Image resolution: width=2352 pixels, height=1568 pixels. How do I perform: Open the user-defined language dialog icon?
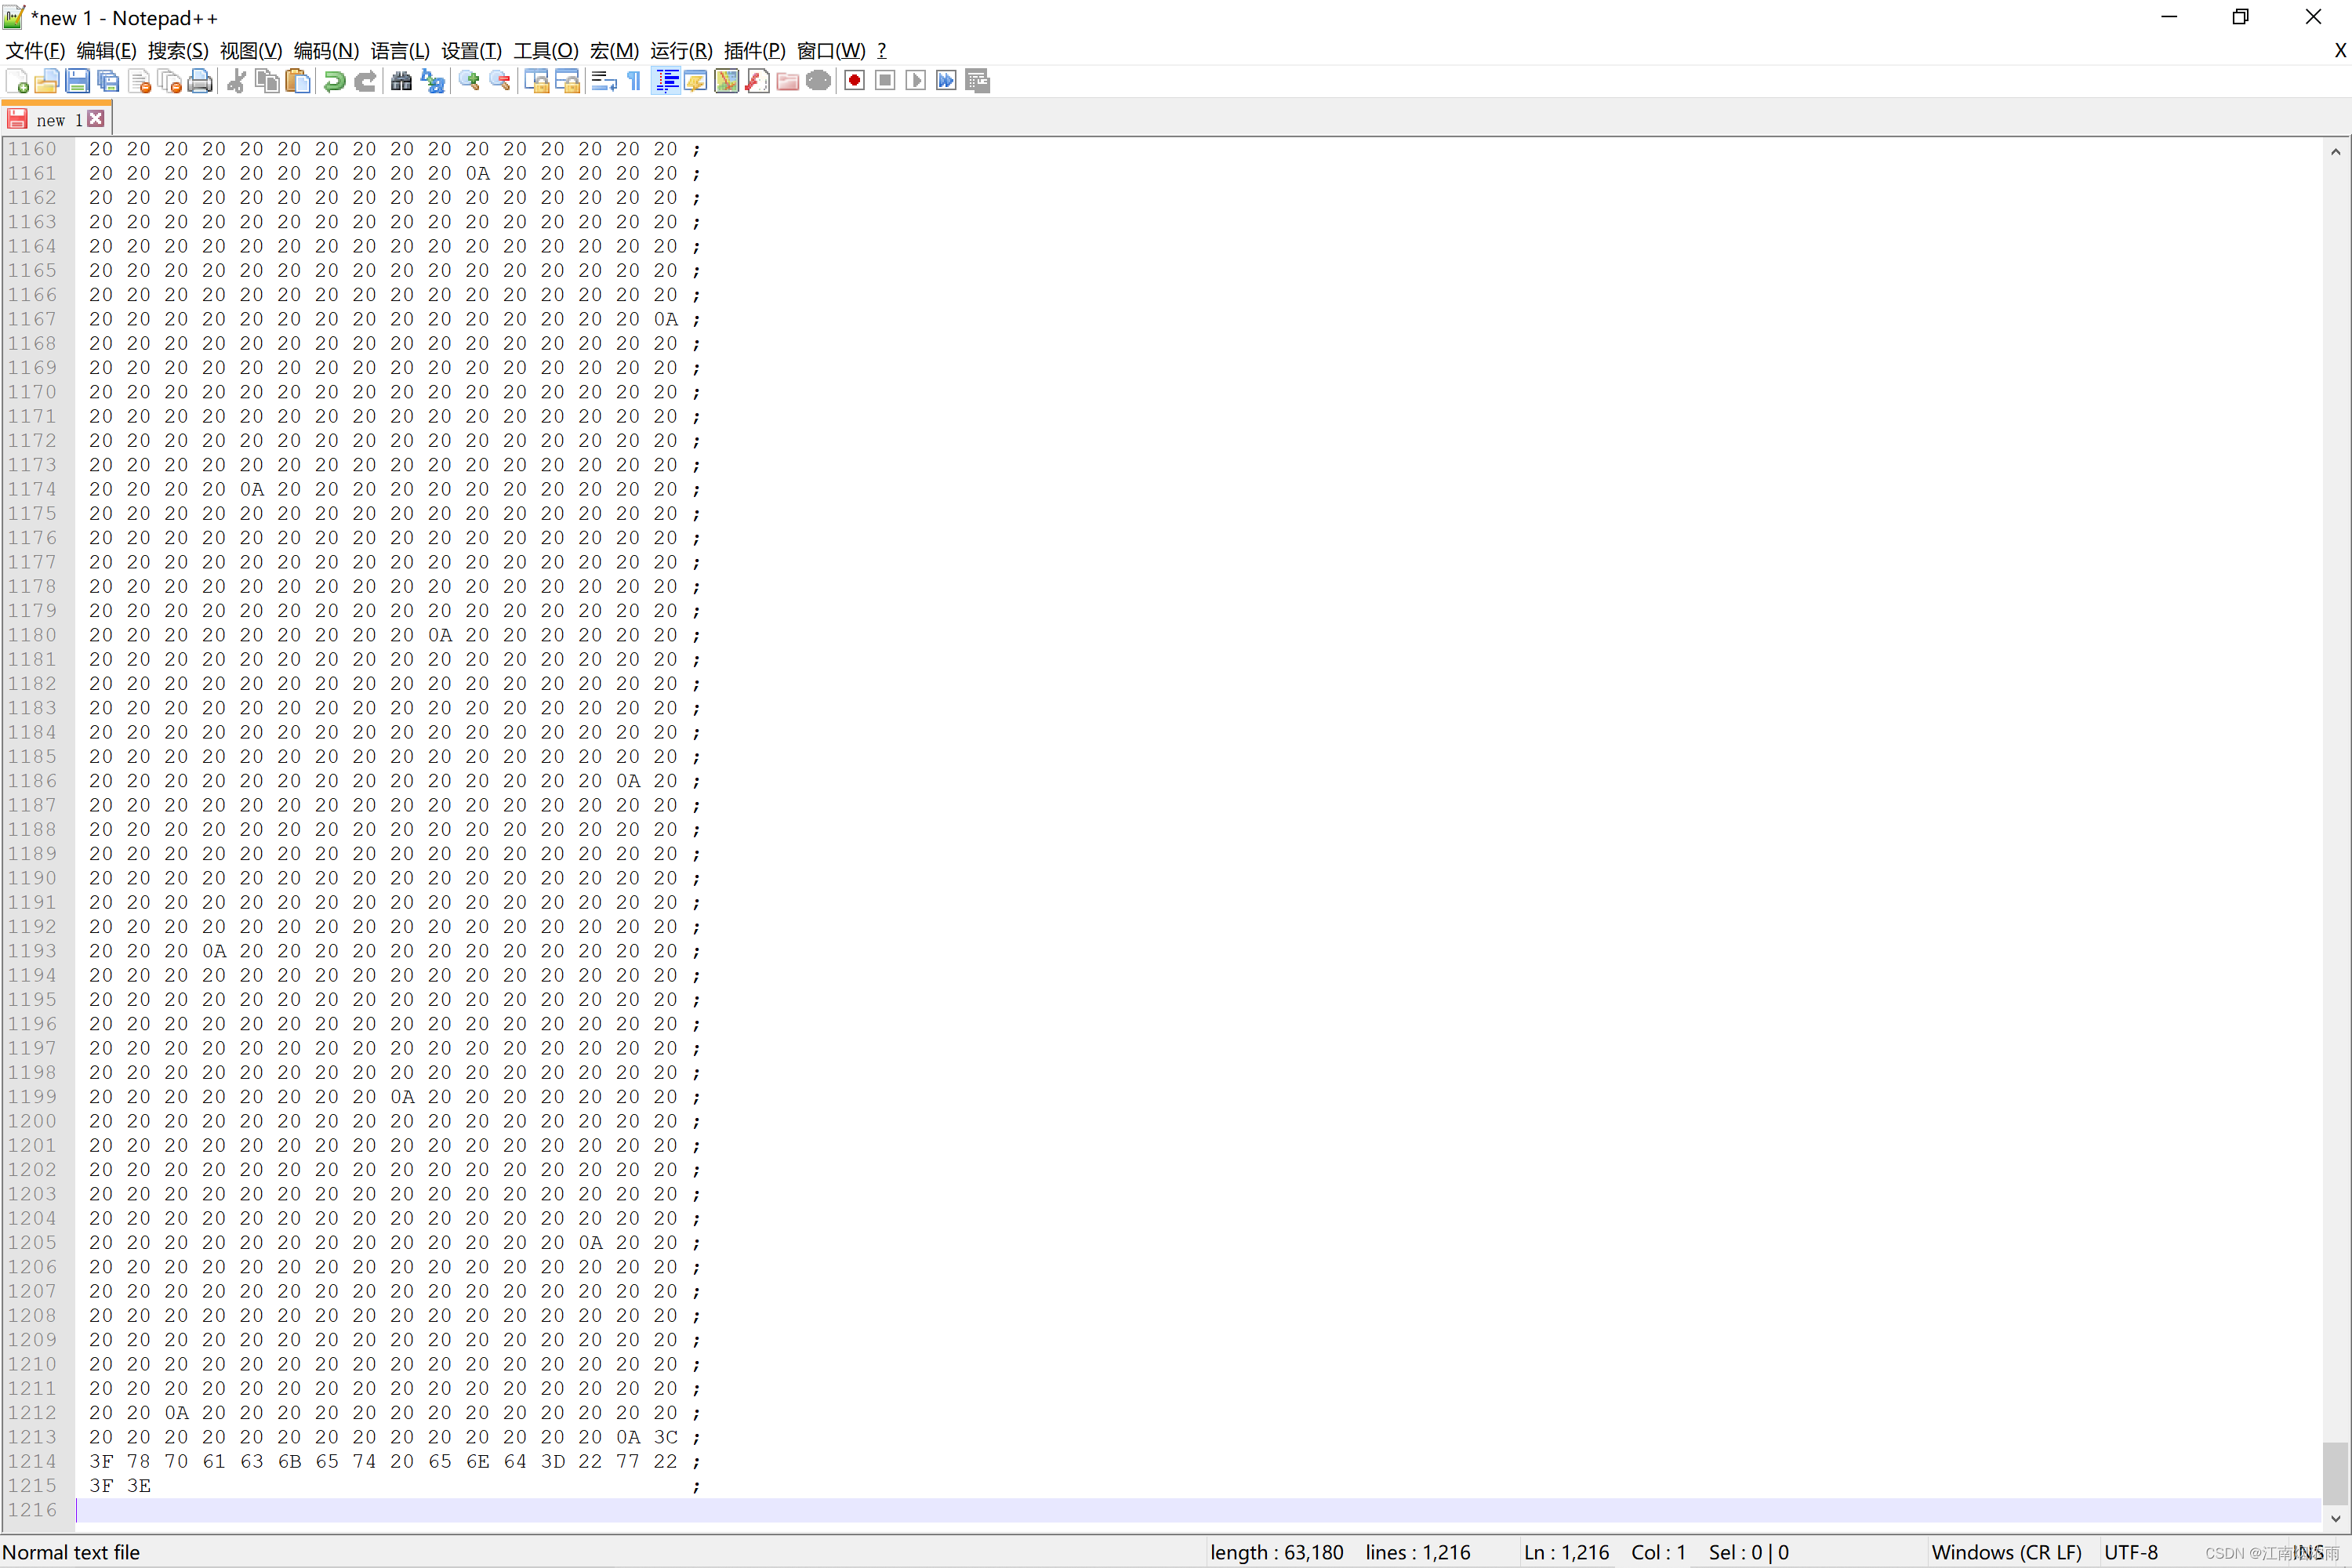pyautogui.click(x=696, y=81)
